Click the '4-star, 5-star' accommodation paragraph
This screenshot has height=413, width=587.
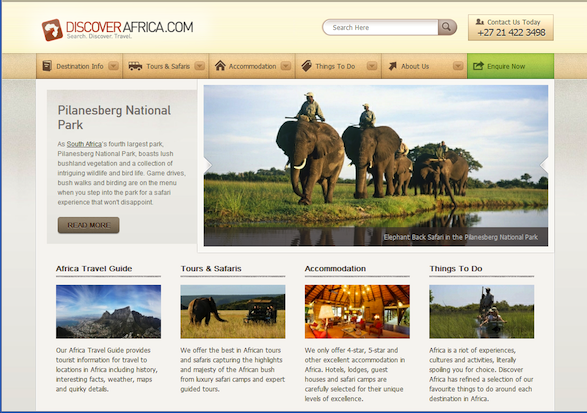(x=355, y=374)
